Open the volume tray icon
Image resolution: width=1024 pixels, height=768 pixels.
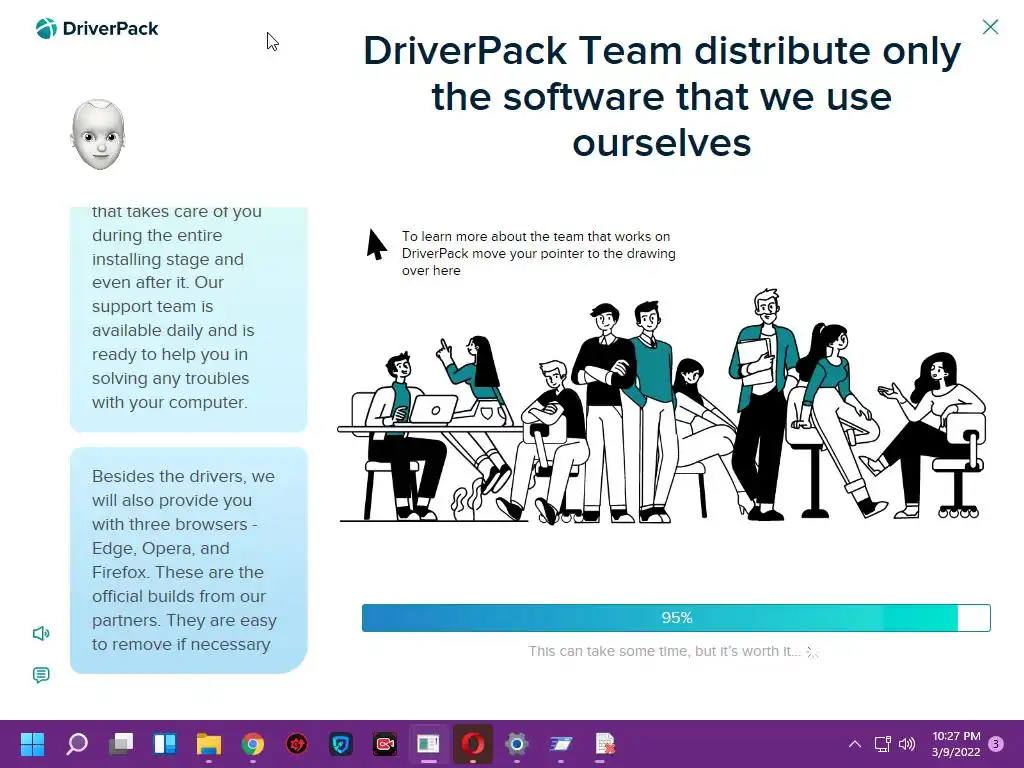click(x=907, y=744)
